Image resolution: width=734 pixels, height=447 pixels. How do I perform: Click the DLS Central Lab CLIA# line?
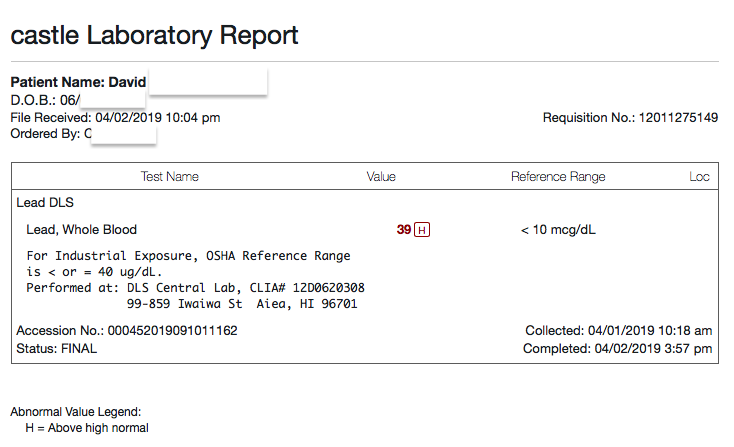click(x=195, y=288)
